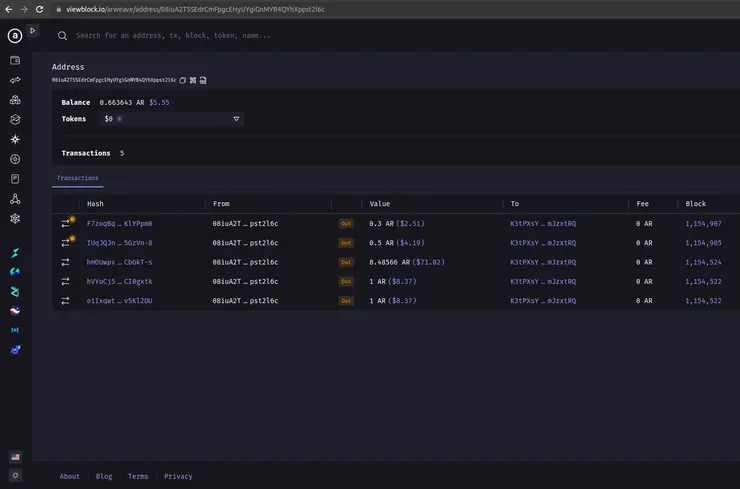Switch to the blue-purple planet chain logo
The height and width of the screenshot is (489, 740).
[x=15, y=350]
